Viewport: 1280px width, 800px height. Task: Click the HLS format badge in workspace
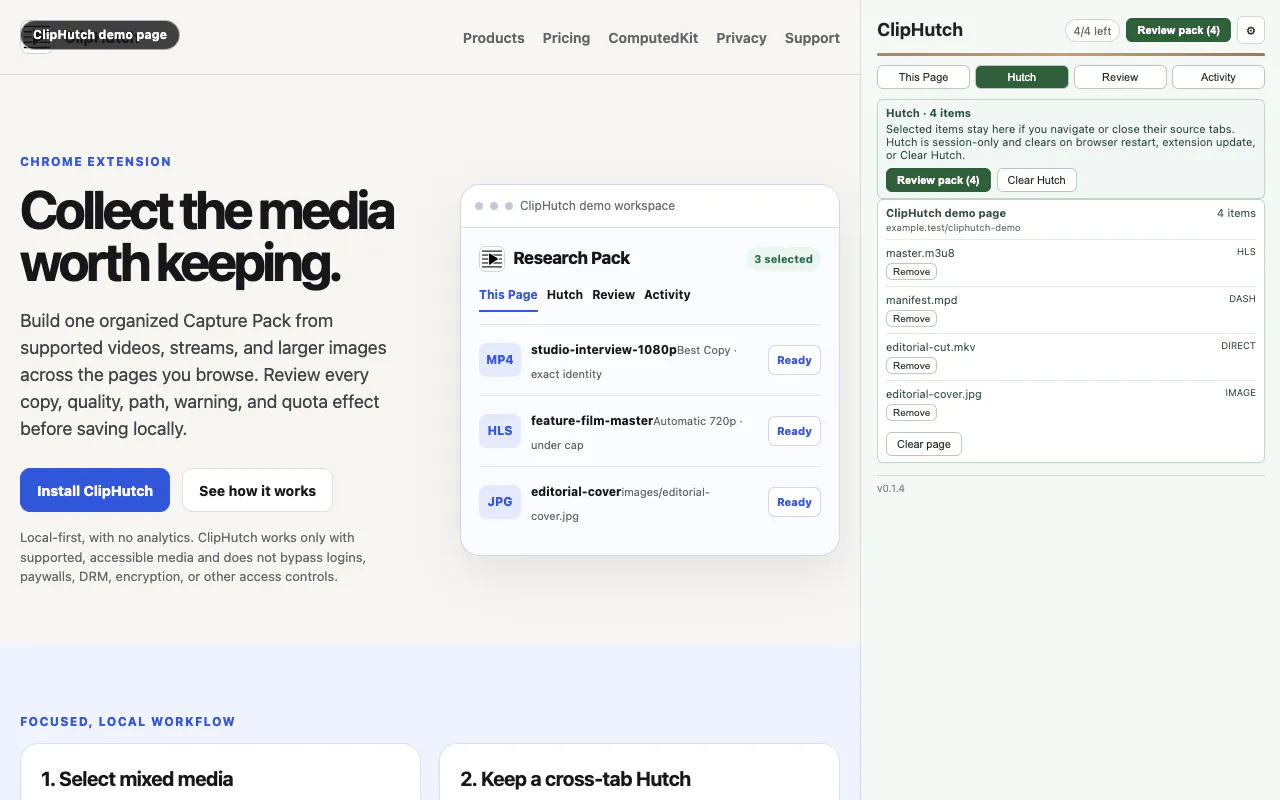point(500,431)
